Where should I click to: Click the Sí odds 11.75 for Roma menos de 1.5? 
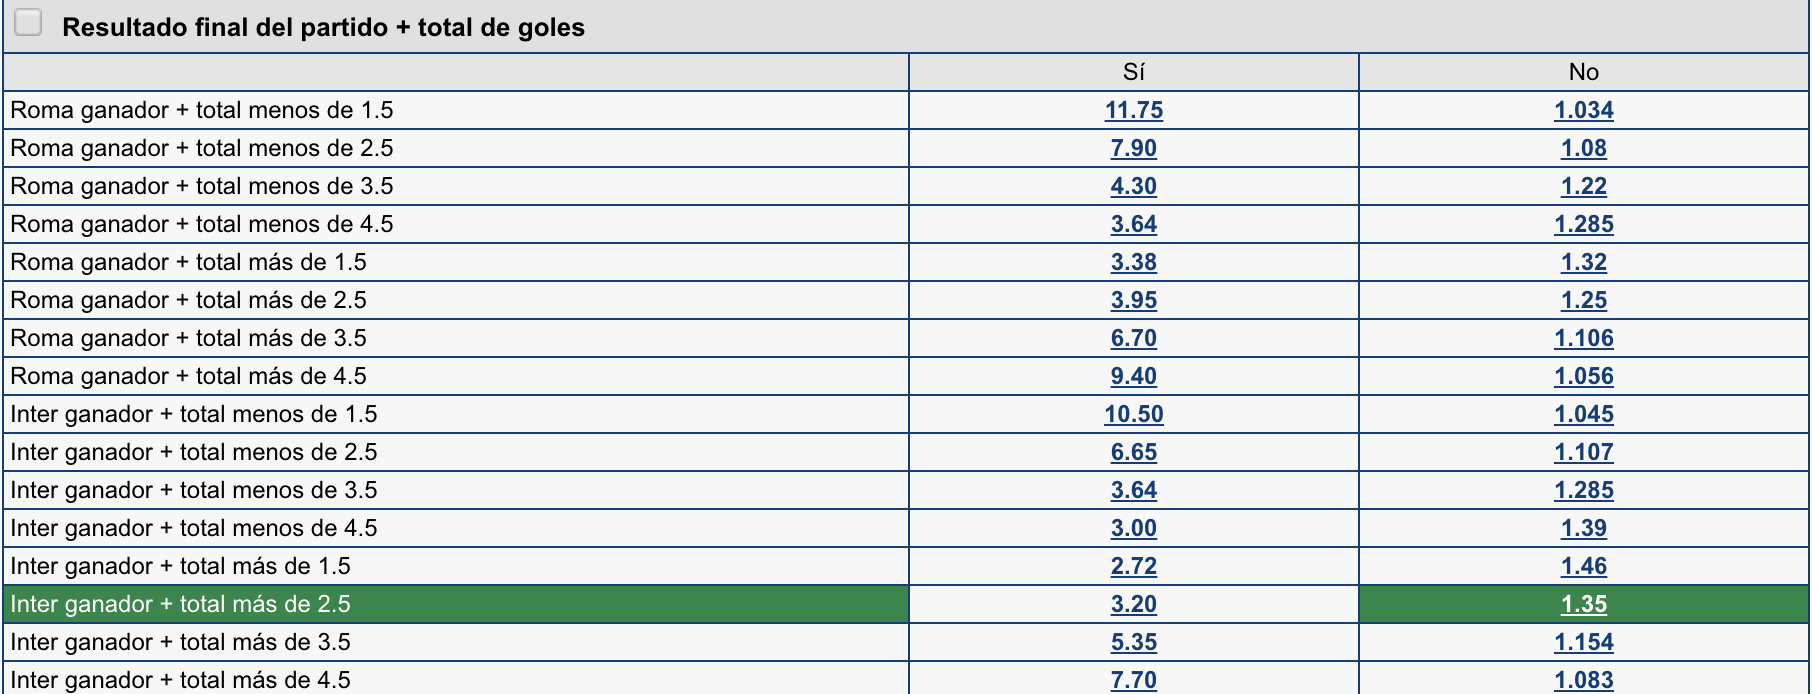click(1133, 110)
